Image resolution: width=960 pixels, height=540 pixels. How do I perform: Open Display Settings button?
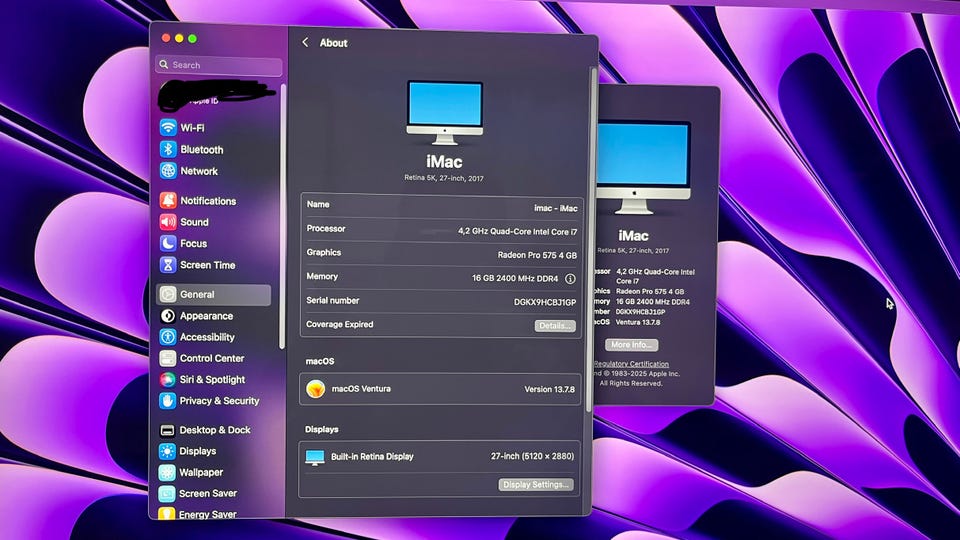(536, 484)
